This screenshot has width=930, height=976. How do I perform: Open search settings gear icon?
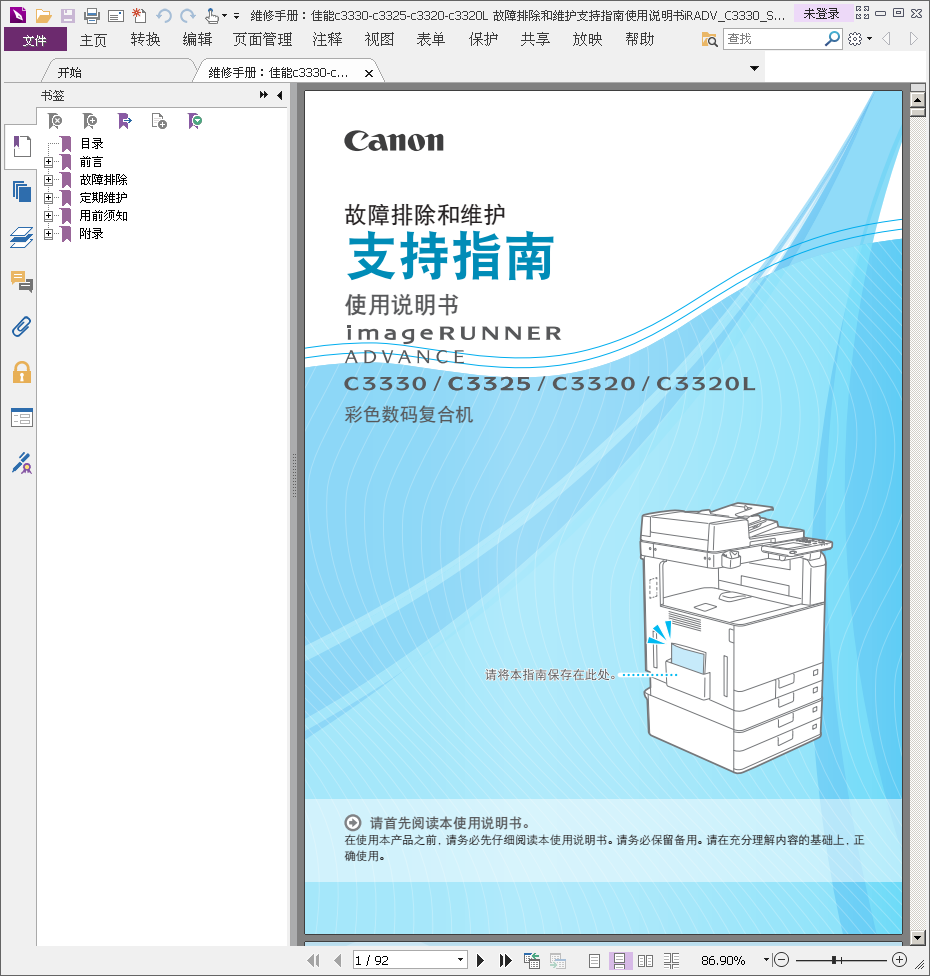(855, 39)
